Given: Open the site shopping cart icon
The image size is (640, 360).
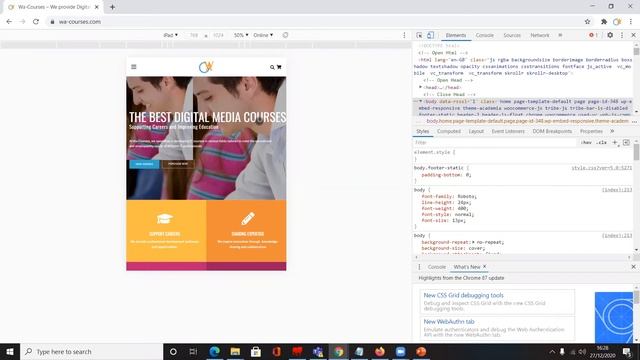Looking at the screenshot, I should tap(279, 67).
